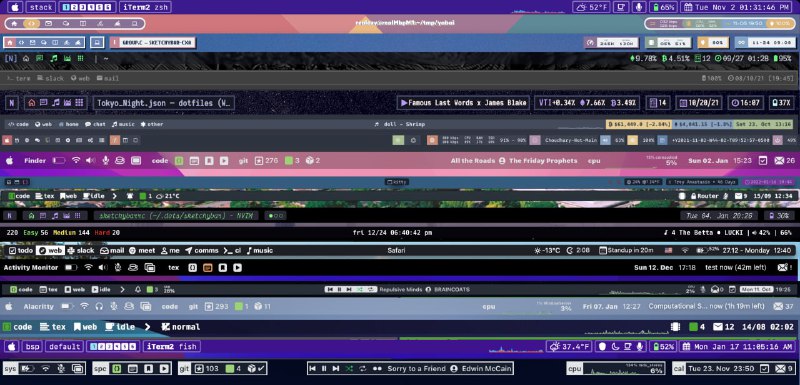
Task: Click the mail icon showing 37
Action: (x=778, y=306)
